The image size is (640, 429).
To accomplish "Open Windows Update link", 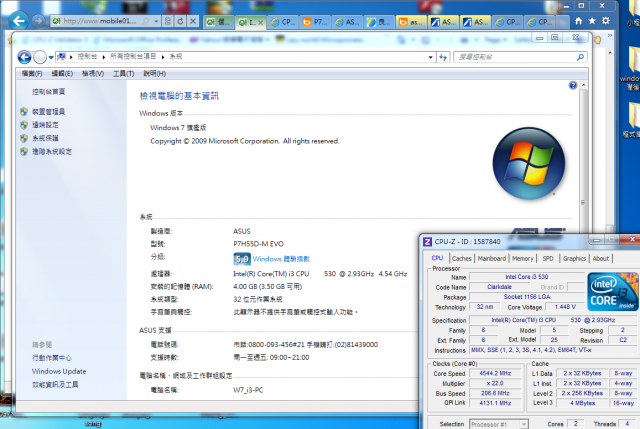I will pyautogui.click(x=59, y=371).
